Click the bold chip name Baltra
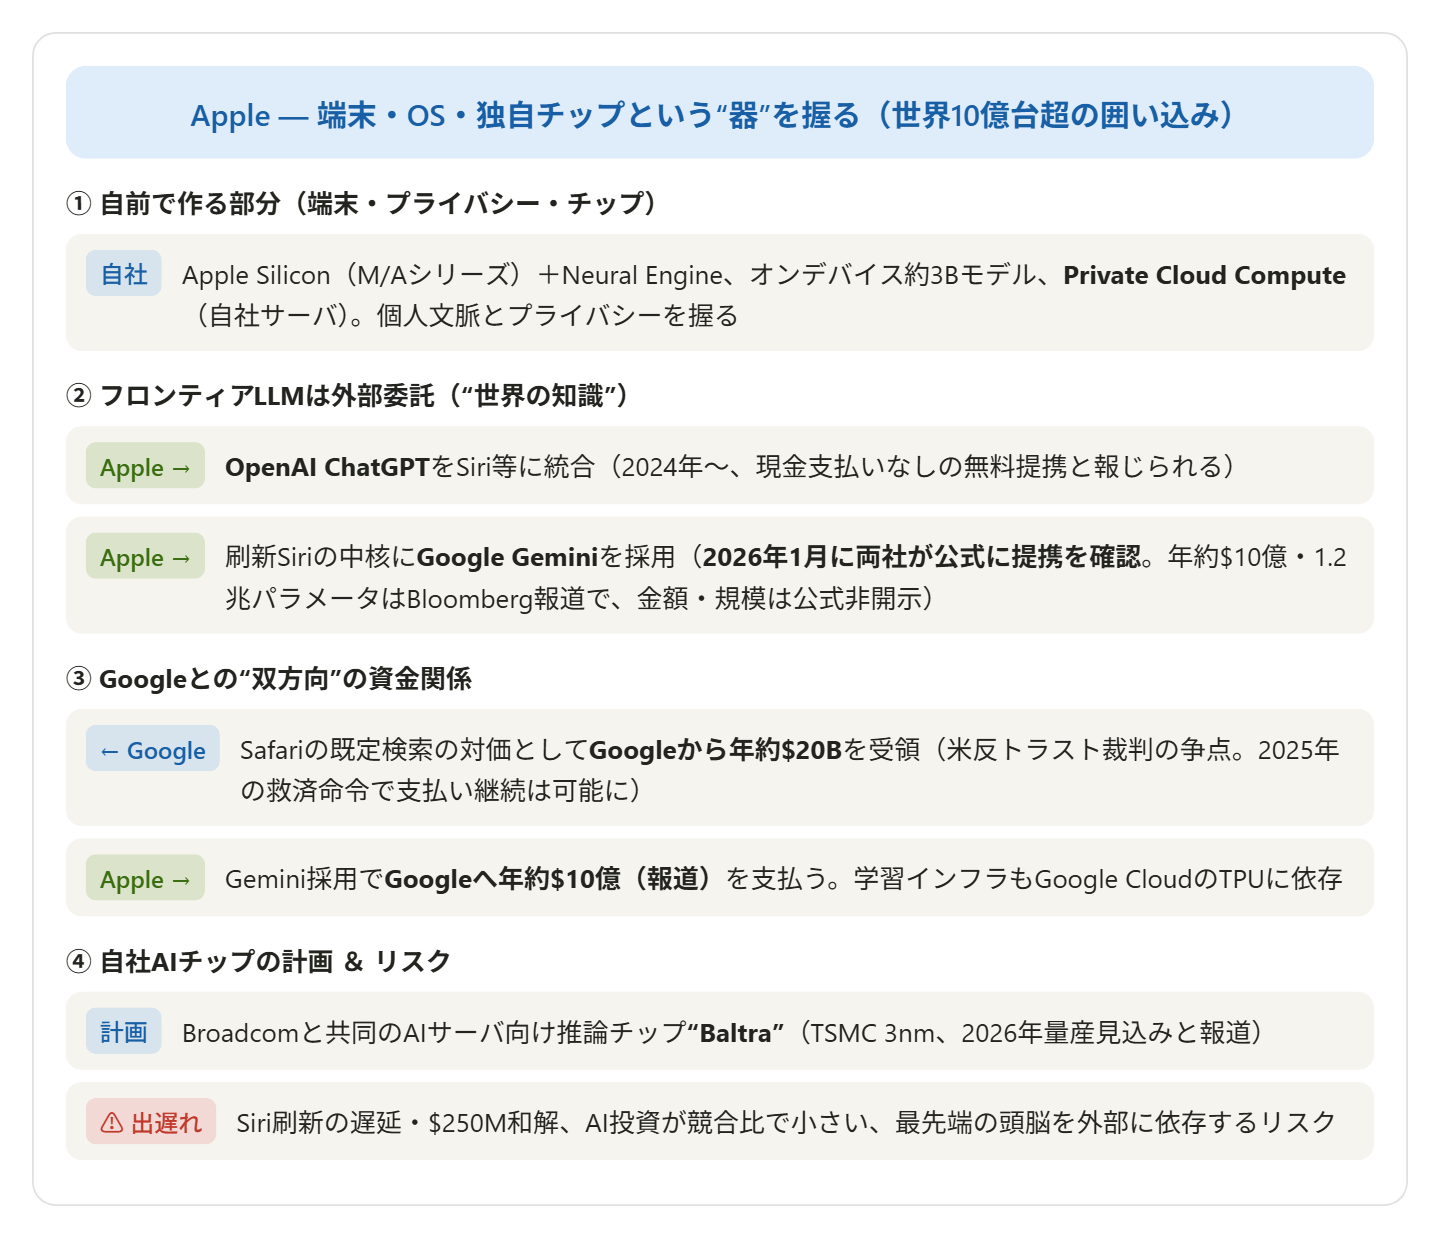Screen dimensions: 1440x1238 click(x=735, y=1033)
